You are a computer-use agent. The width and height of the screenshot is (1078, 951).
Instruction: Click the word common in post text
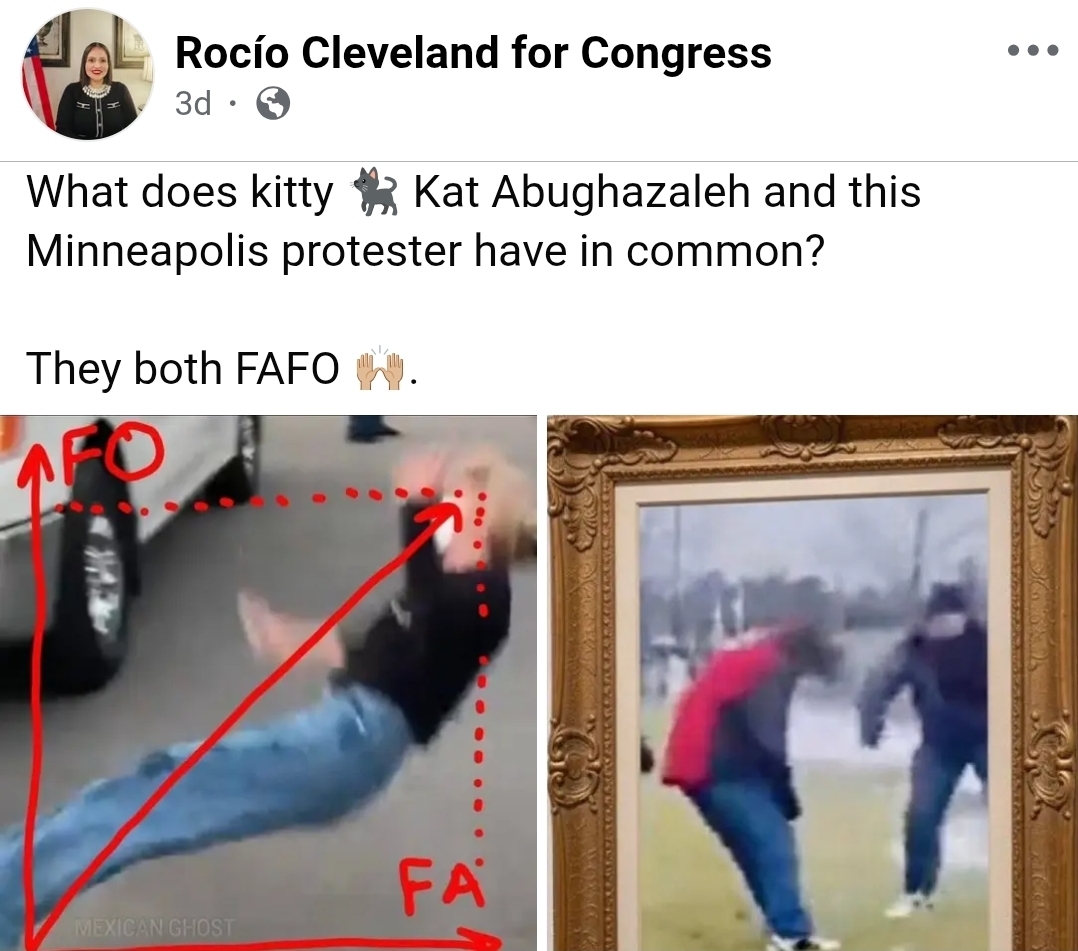pos(714,251)
